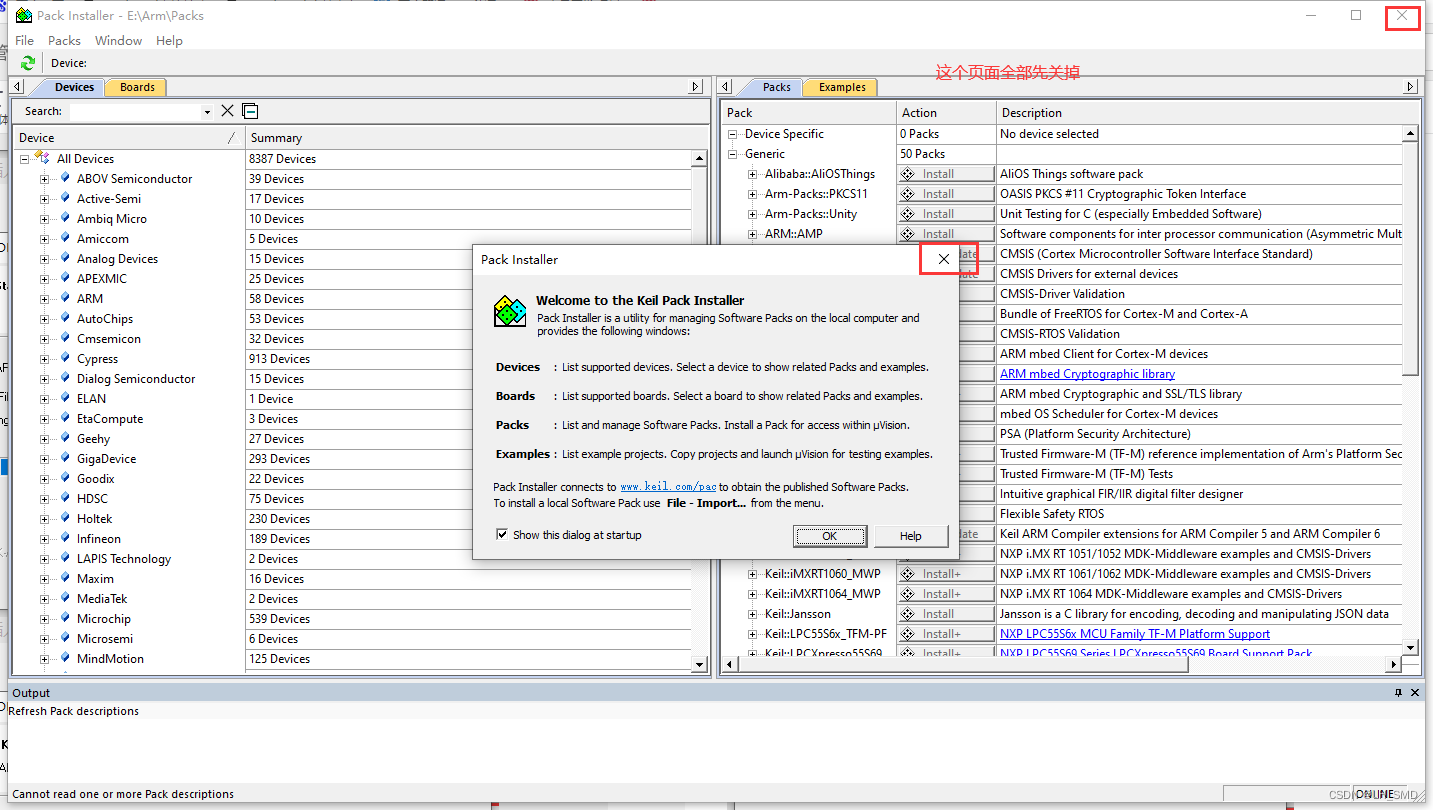Click the blue chip icon beside Microchip
The width and height of the screenshot is (1433, 810).
click(66, 618)
